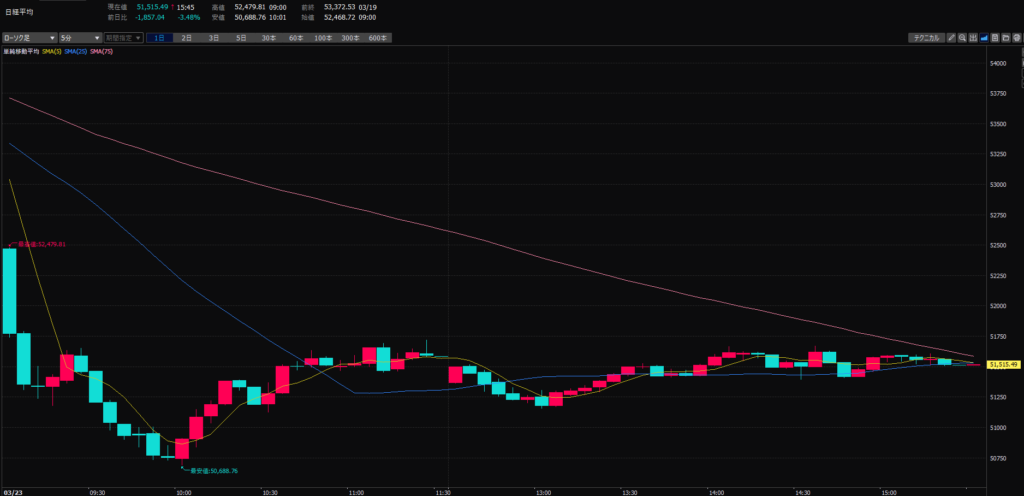1024x496 pixels.
Task: Click the save document icon in toolbar
Action: click(996, 38)
